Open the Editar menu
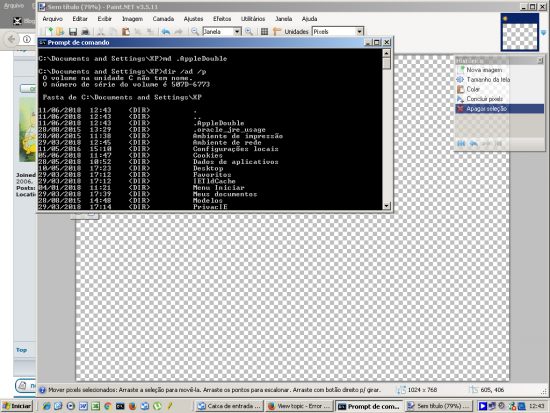This screenshot has width=550, height=413. point(80,19)
